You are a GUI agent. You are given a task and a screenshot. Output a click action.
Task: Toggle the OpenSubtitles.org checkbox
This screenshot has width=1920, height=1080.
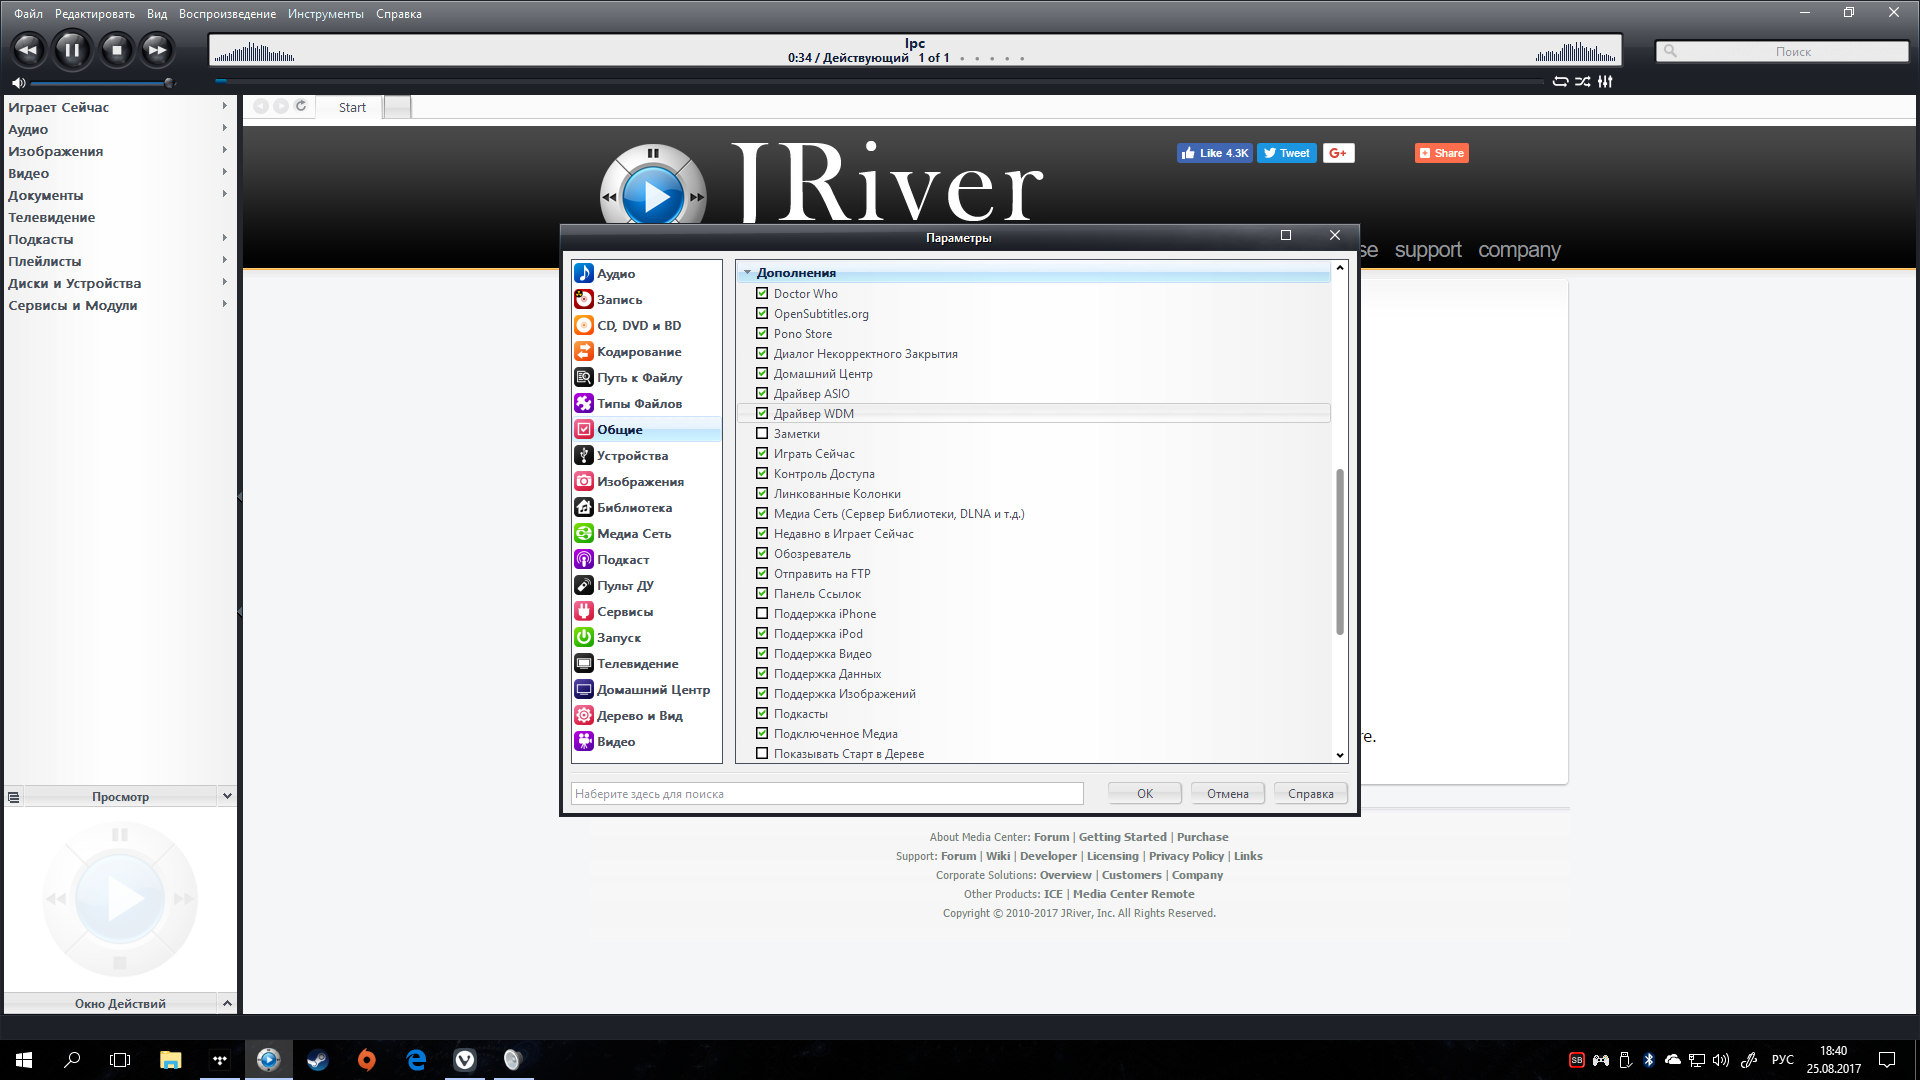pyautogui.click(x=762, y=313)
